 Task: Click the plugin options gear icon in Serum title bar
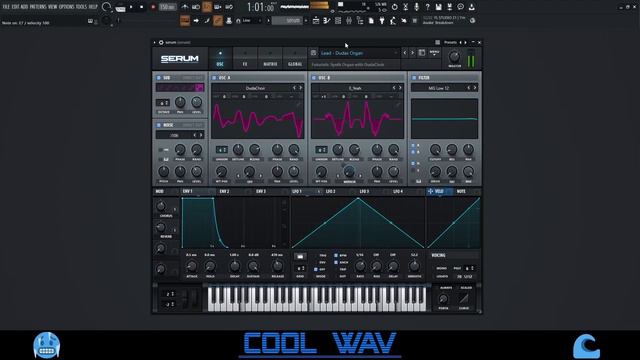tap(161, 42)
